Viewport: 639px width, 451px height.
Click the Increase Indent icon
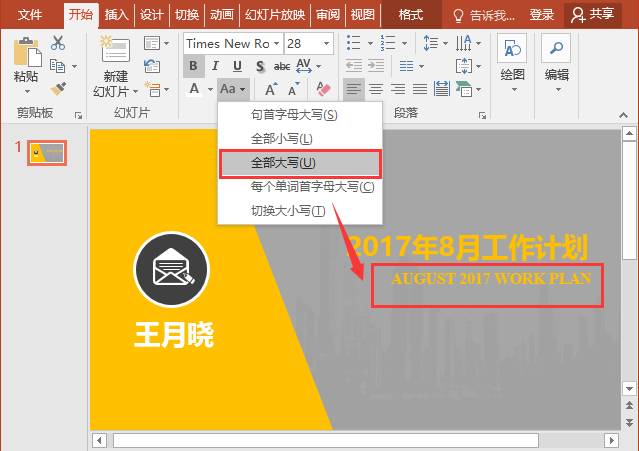tap(376, 66)
